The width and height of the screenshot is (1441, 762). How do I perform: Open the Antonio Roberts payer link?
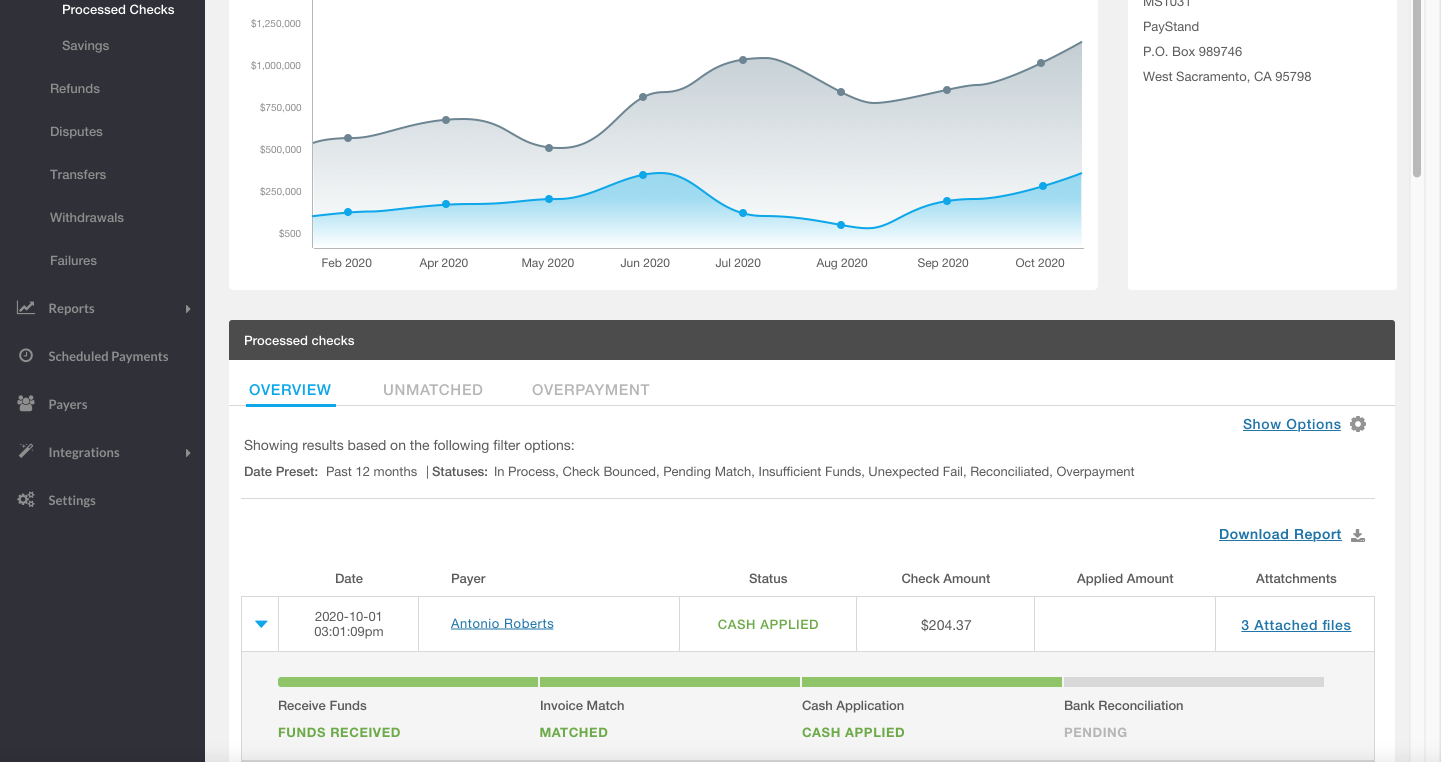(502, 624)
